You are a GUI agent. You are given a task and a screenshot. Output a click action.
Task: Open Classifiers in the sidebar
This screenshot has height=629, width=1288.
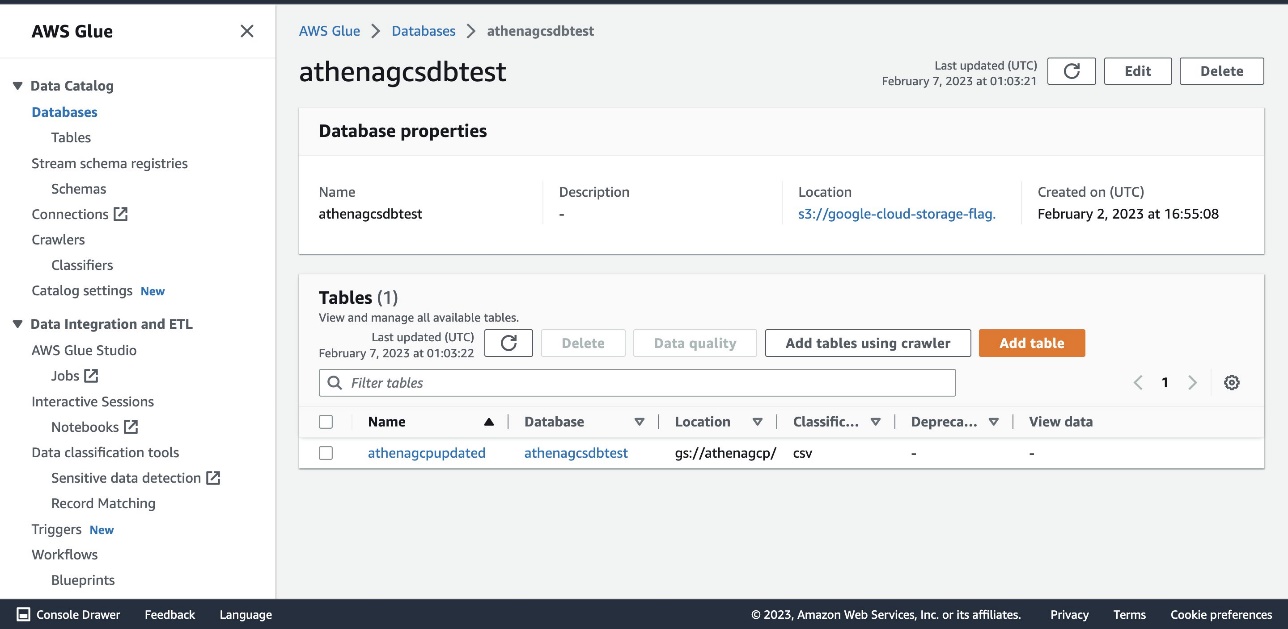[82, 265]
